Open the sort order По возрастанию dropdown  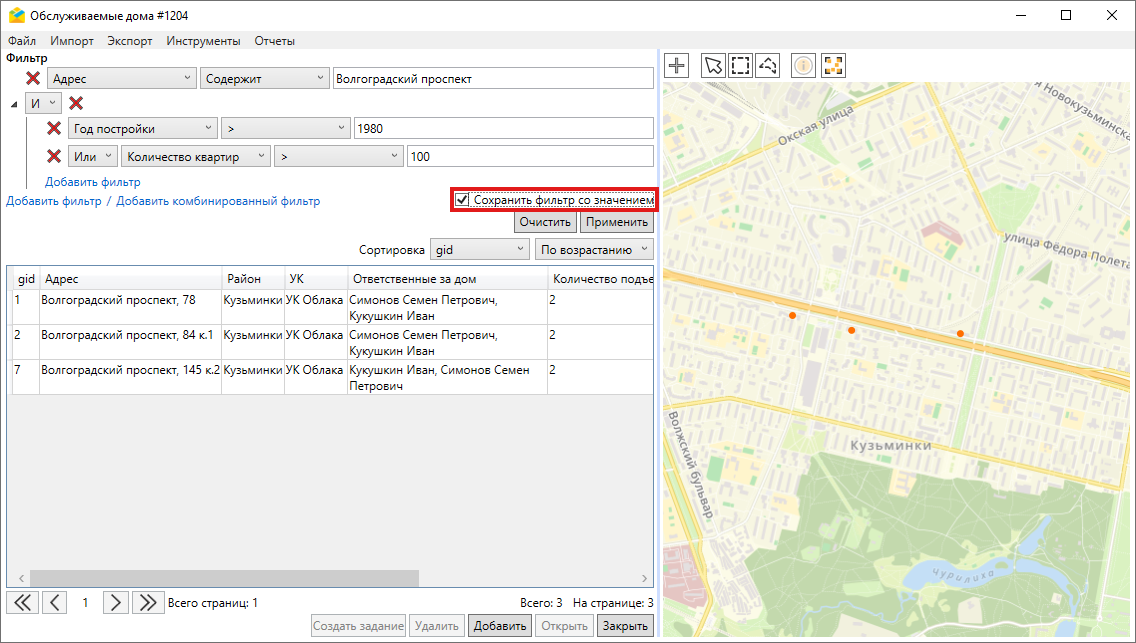coord(594,249)
